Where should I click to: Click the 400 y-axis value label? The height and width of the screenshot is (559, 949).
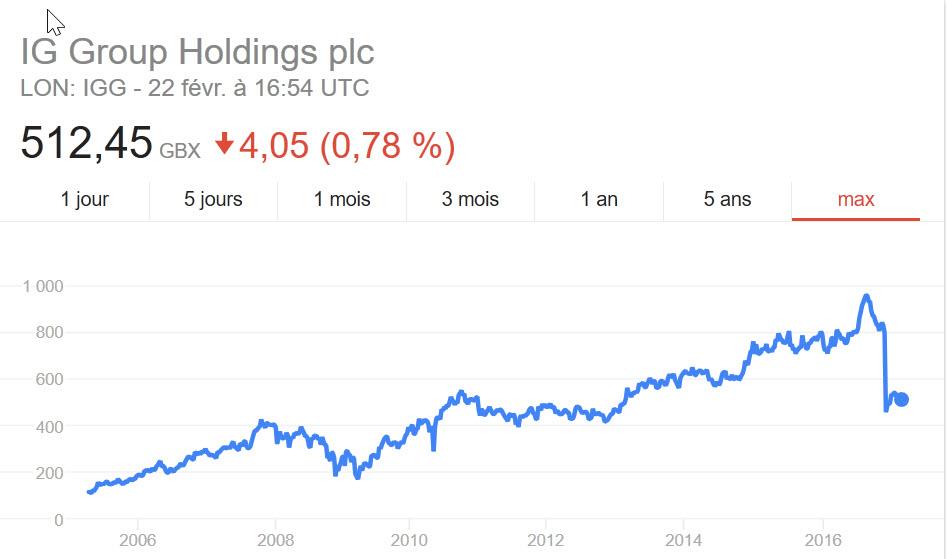[x=49, y=427]
